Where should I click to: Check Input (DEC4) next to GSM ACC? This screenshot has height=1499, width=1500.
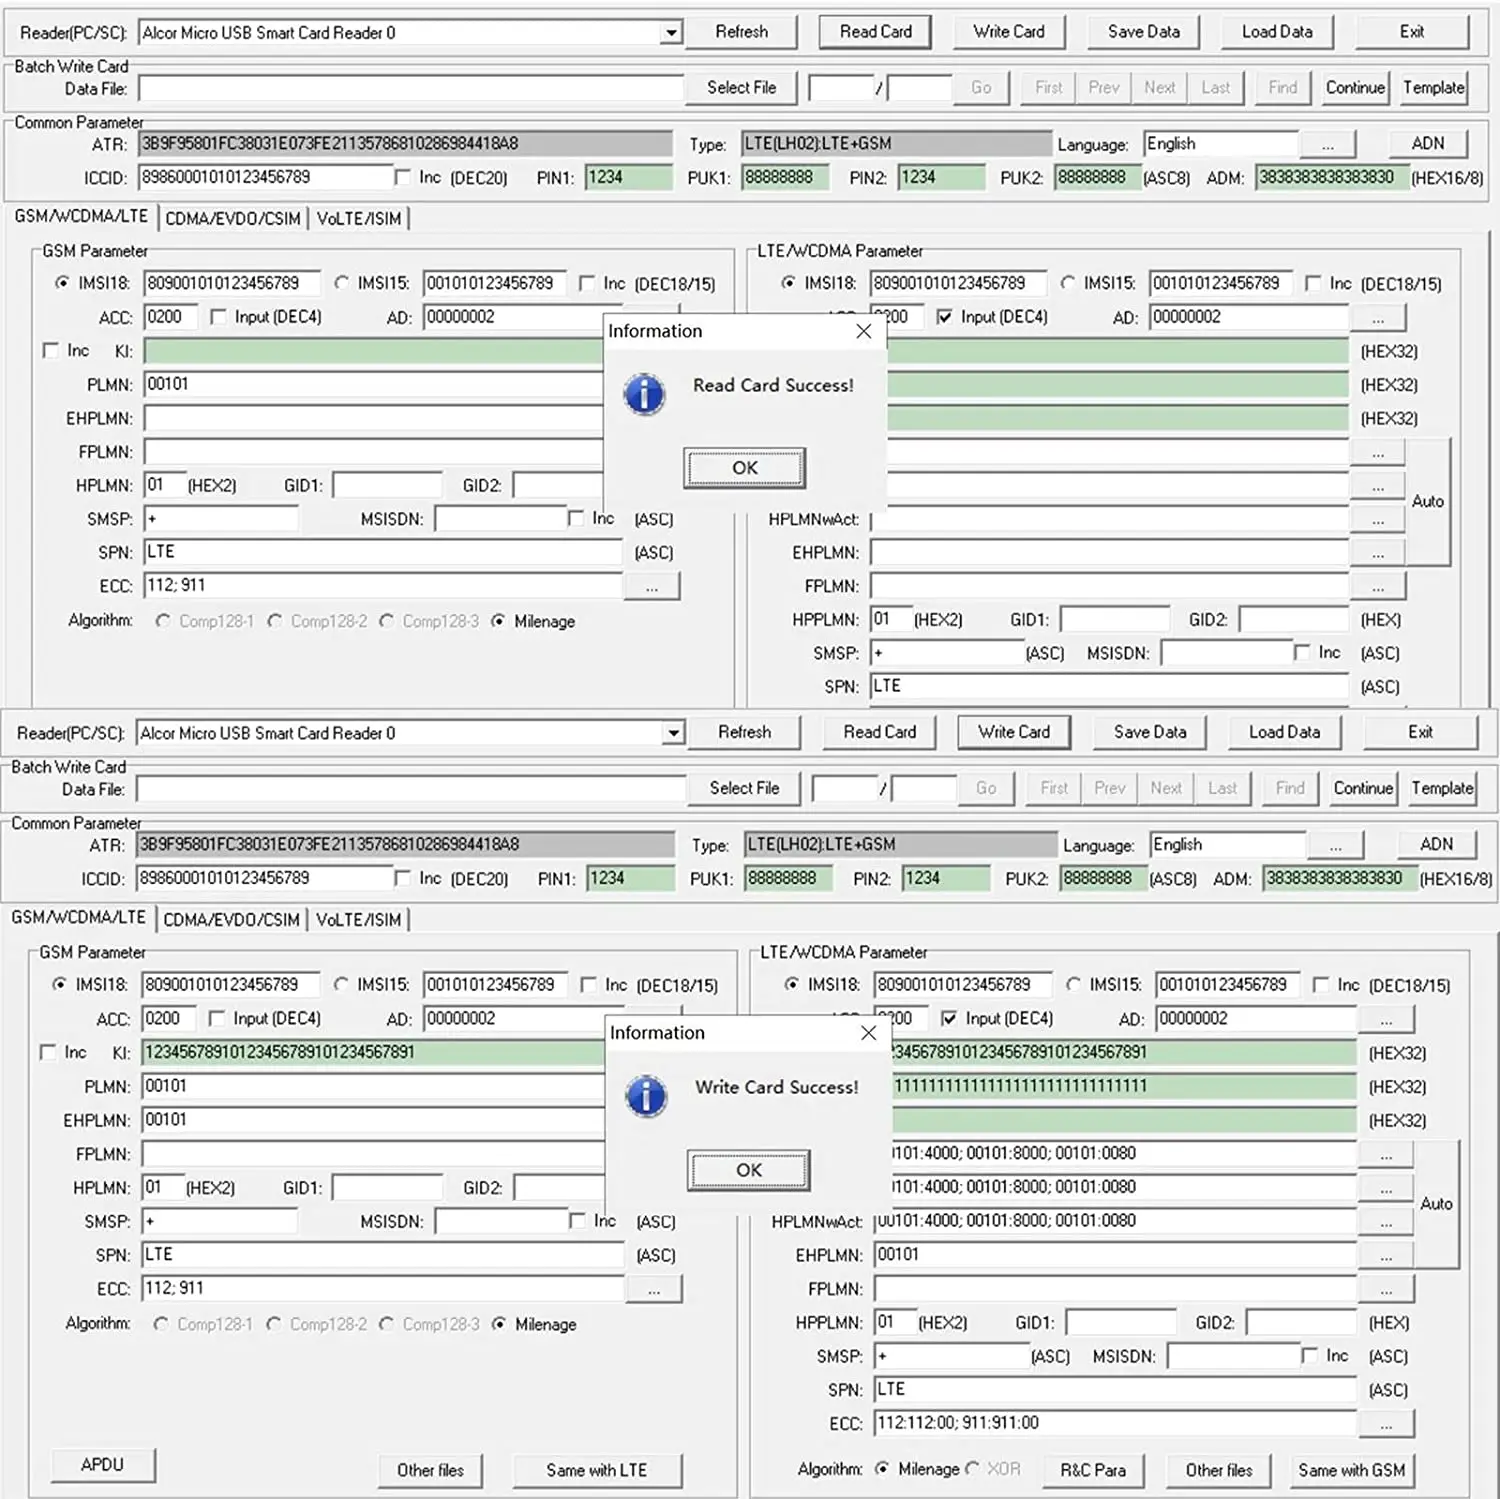(x=219, y=317)
